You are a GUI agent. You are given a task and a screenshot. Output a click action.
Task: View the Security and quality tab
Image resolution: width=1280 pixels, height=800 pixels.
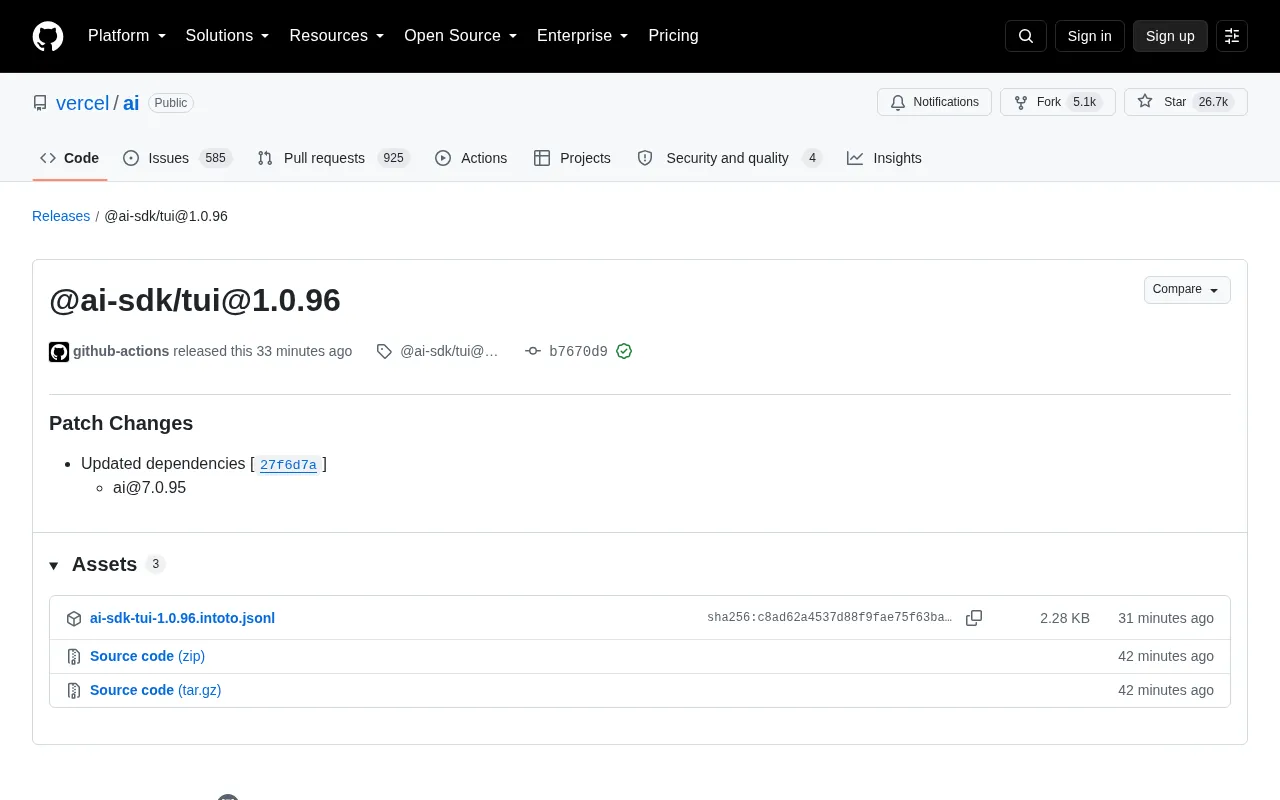(x=730, y=158)
